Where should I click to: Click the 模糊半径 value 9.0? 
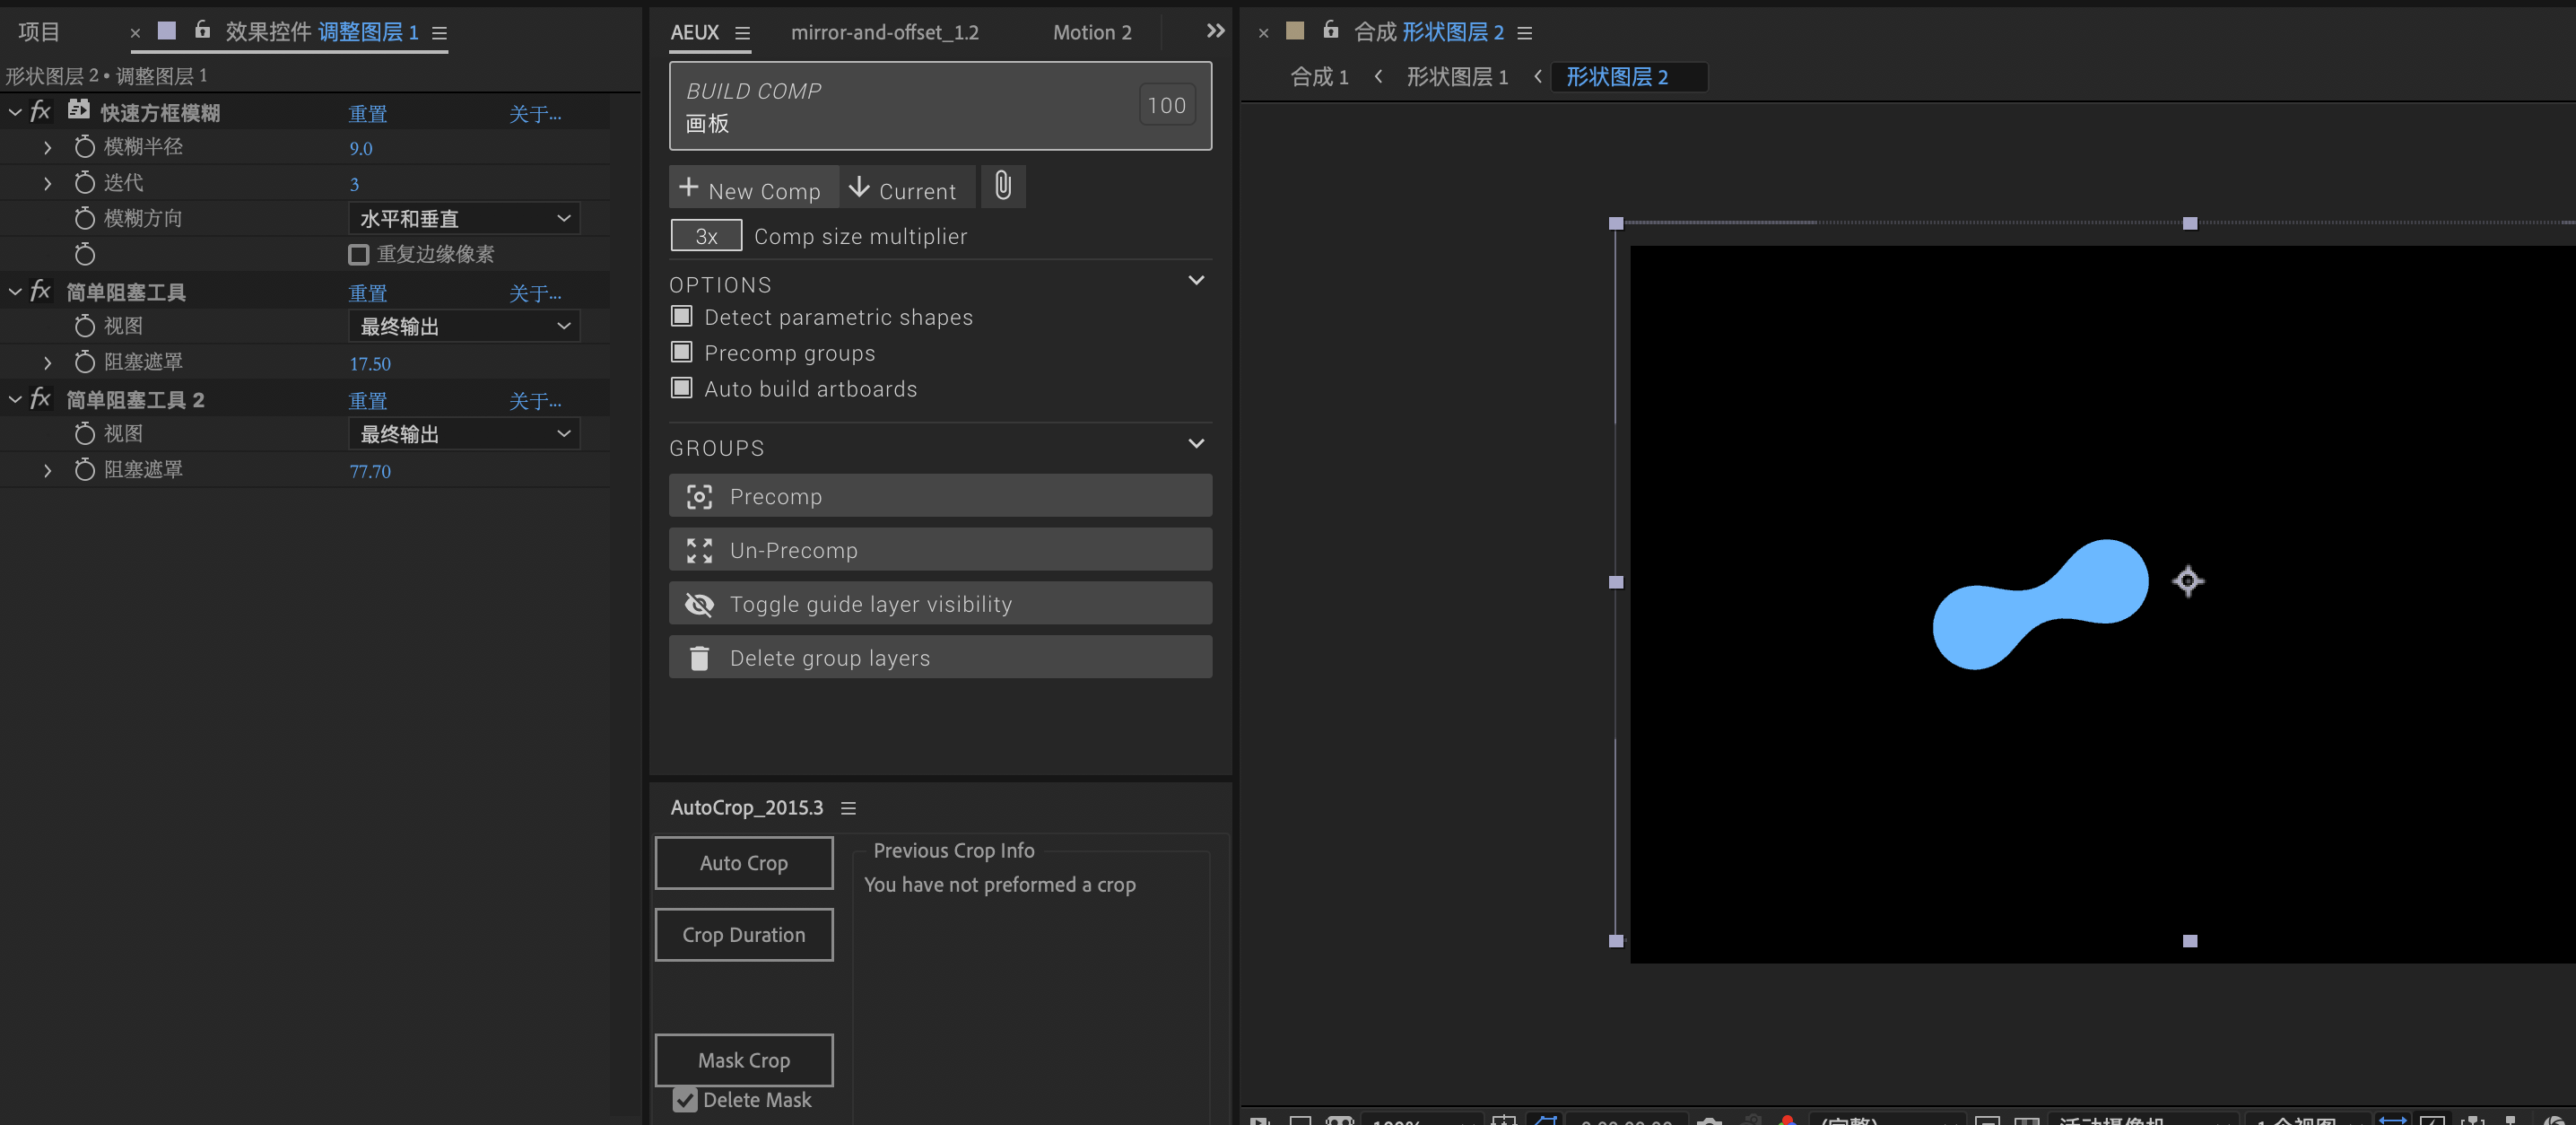tap(361, 149)
